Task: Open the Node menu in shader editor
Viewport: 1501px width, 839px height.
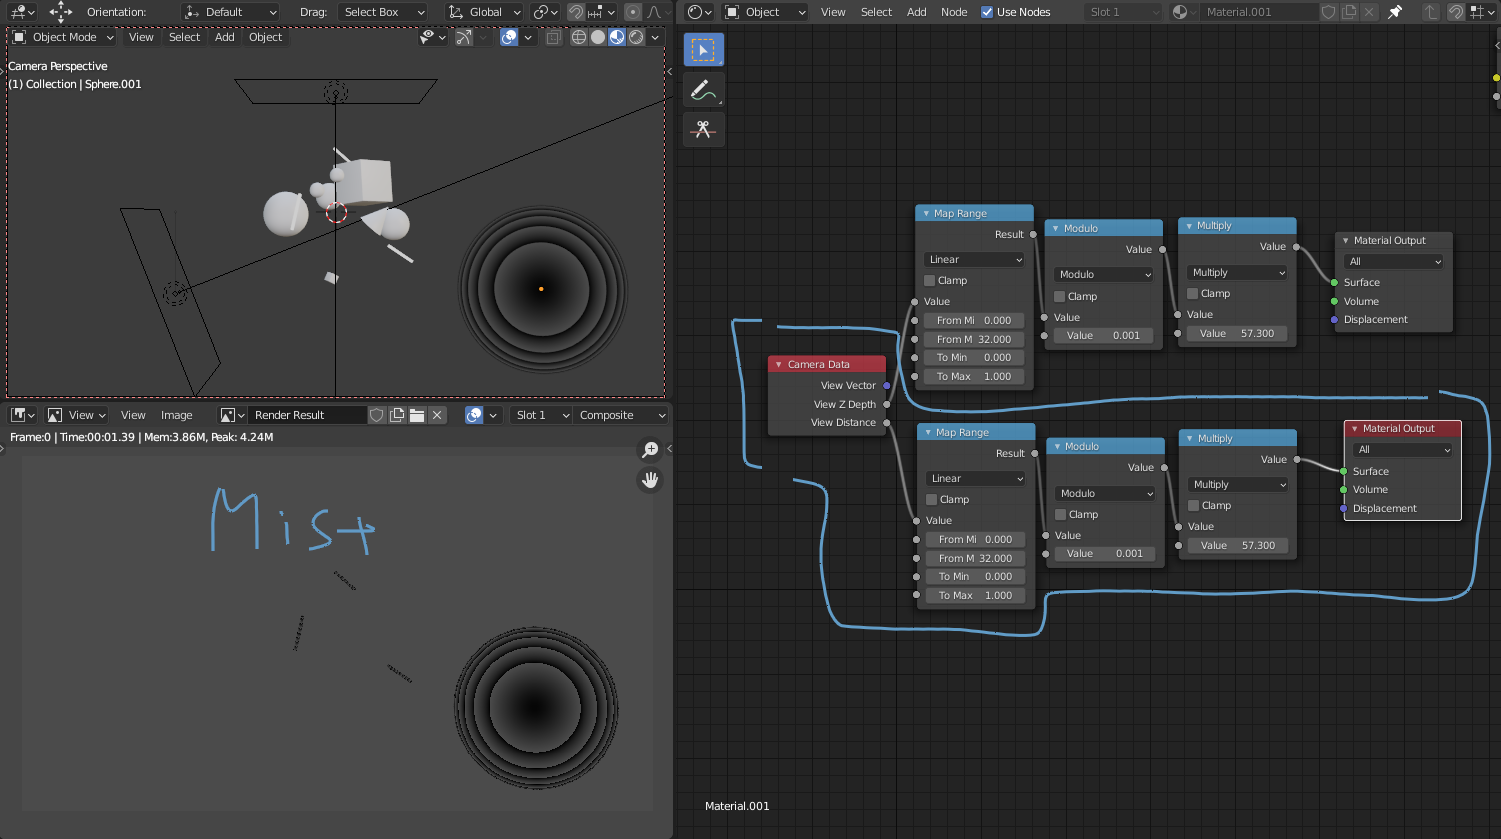Action: pyautogui.click(x=954, y=12)
